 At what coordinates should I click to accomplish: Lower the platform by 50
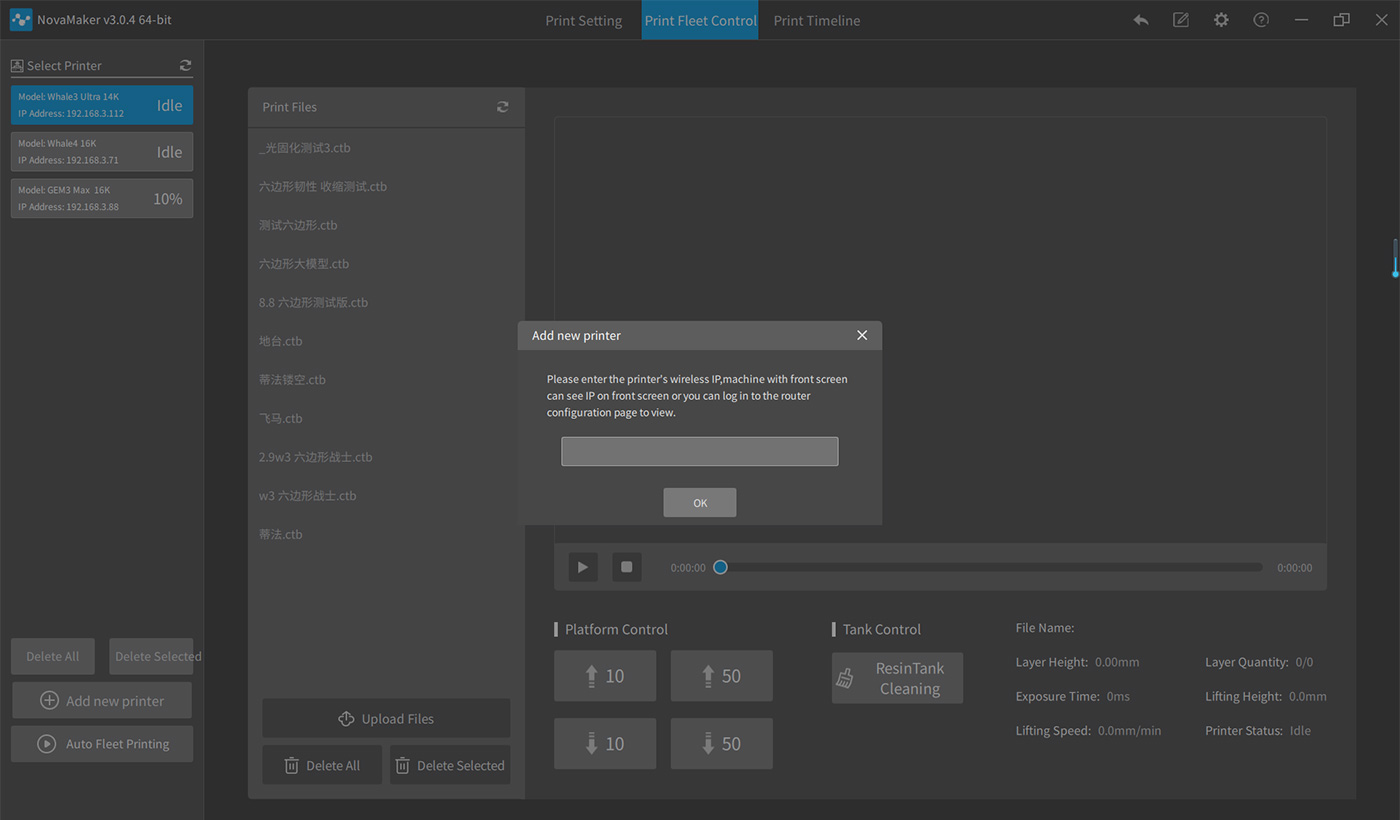click(721, 744)
